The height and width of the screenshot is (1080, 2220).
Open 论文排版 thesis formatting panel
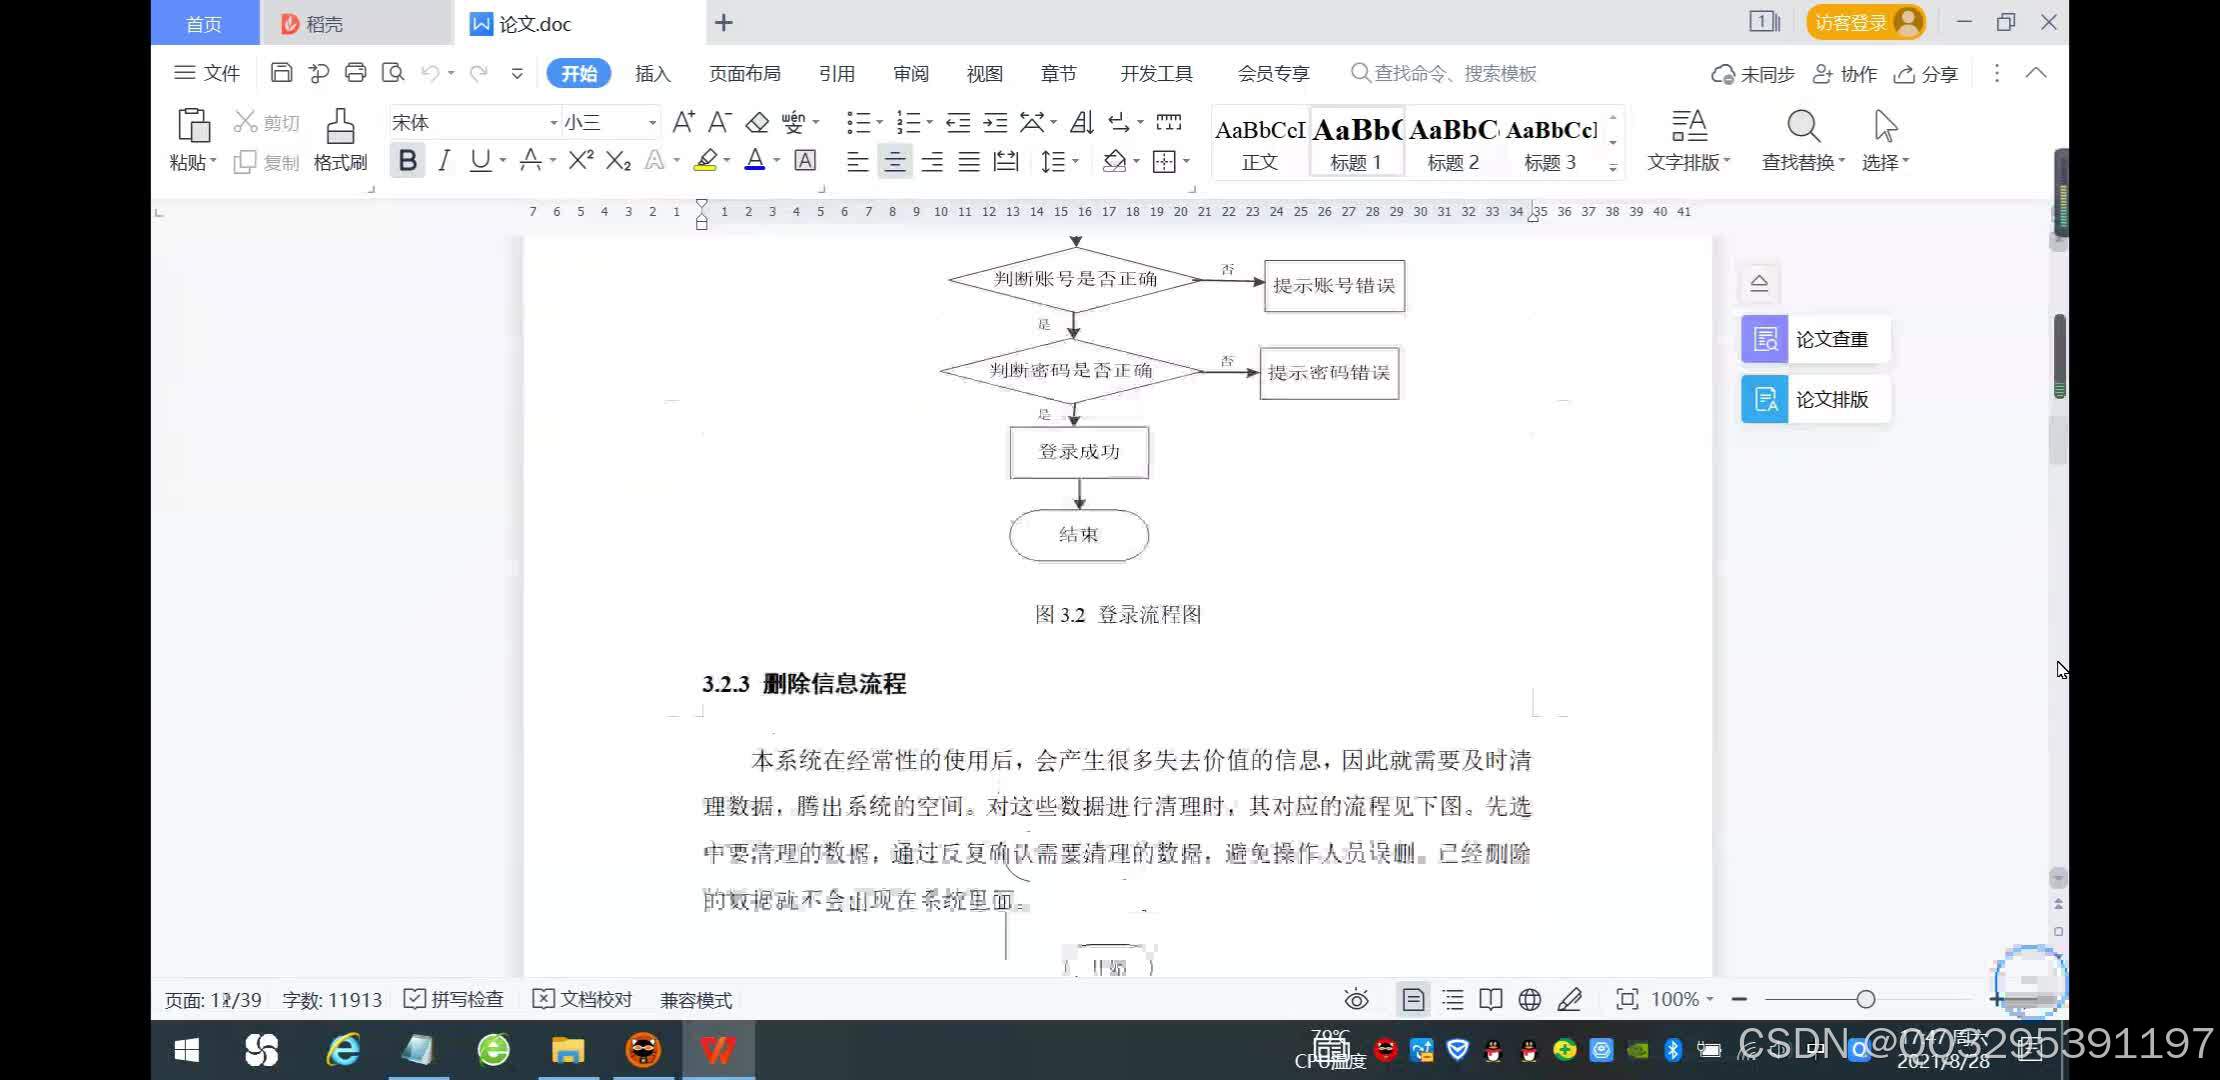coord(1815,399)
